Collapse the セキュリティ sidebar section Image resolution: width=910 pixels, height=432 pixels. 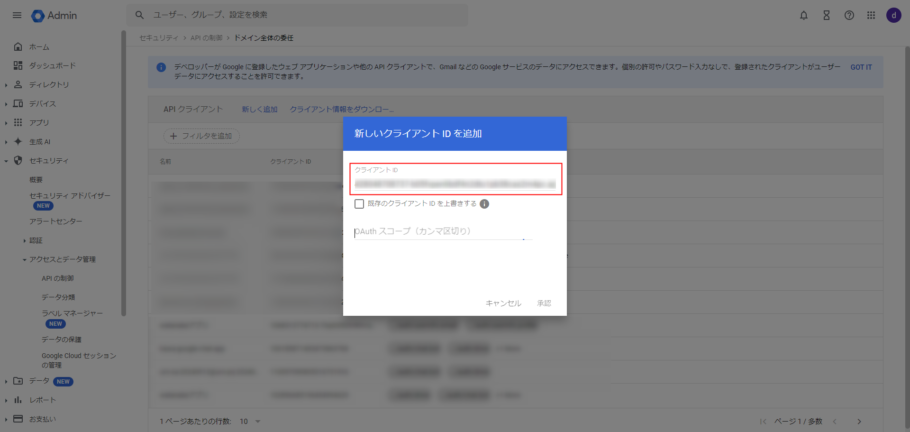pyautogui.click(x=6, y=161)
